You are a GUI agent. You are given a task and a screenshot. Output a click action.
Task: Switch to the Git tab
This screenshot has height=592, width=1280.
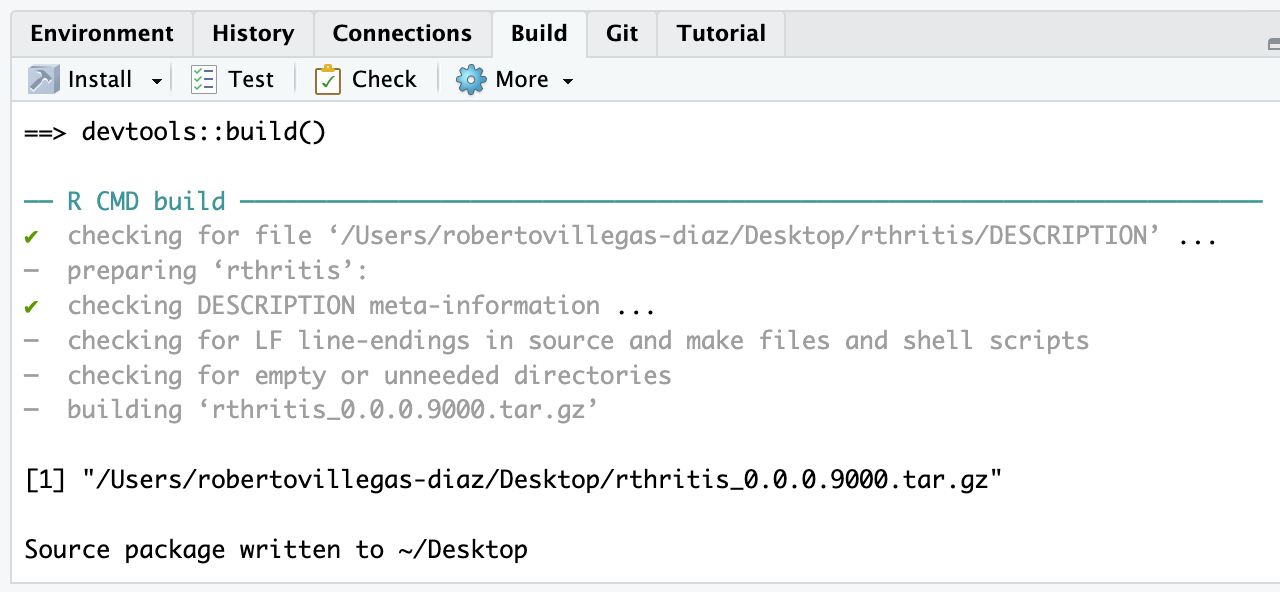(x=622, y=34)
